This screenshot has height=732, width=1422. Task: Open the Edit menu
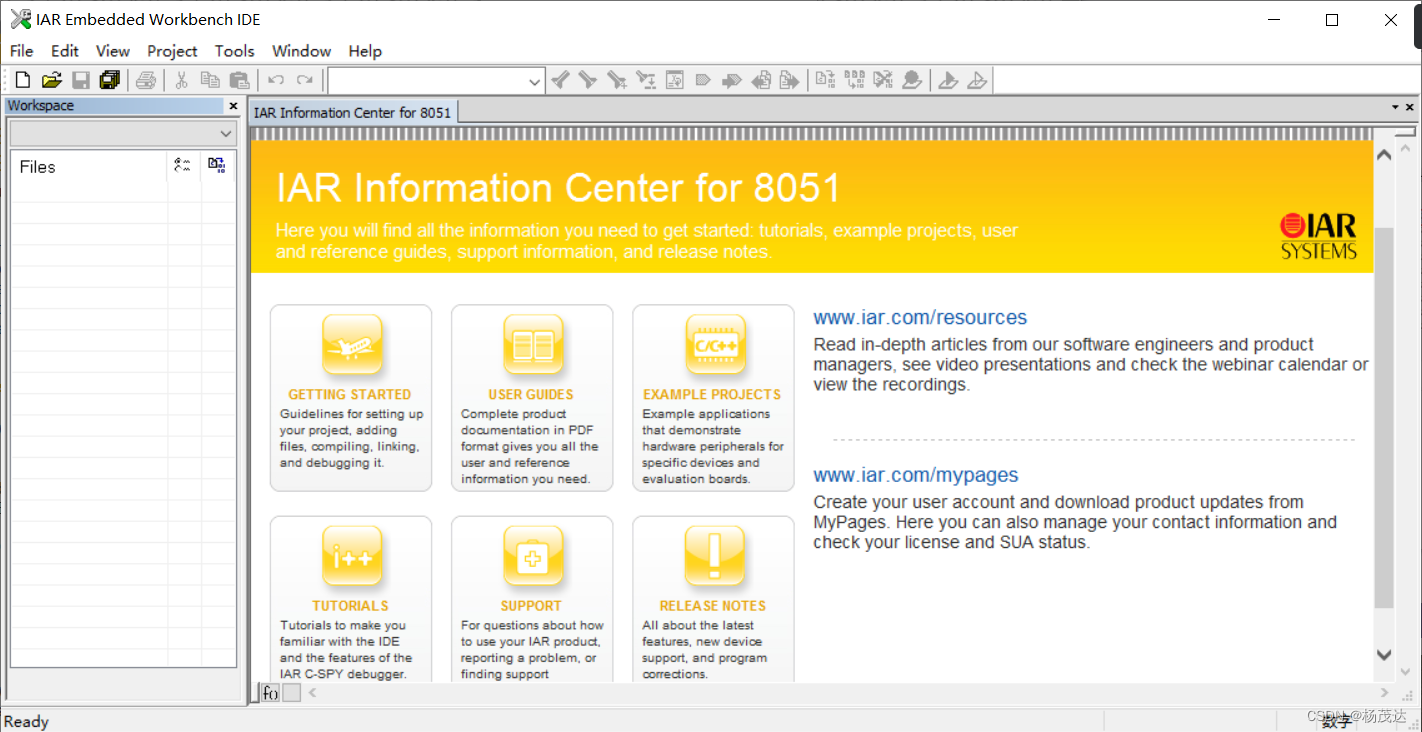coord(65,51)
